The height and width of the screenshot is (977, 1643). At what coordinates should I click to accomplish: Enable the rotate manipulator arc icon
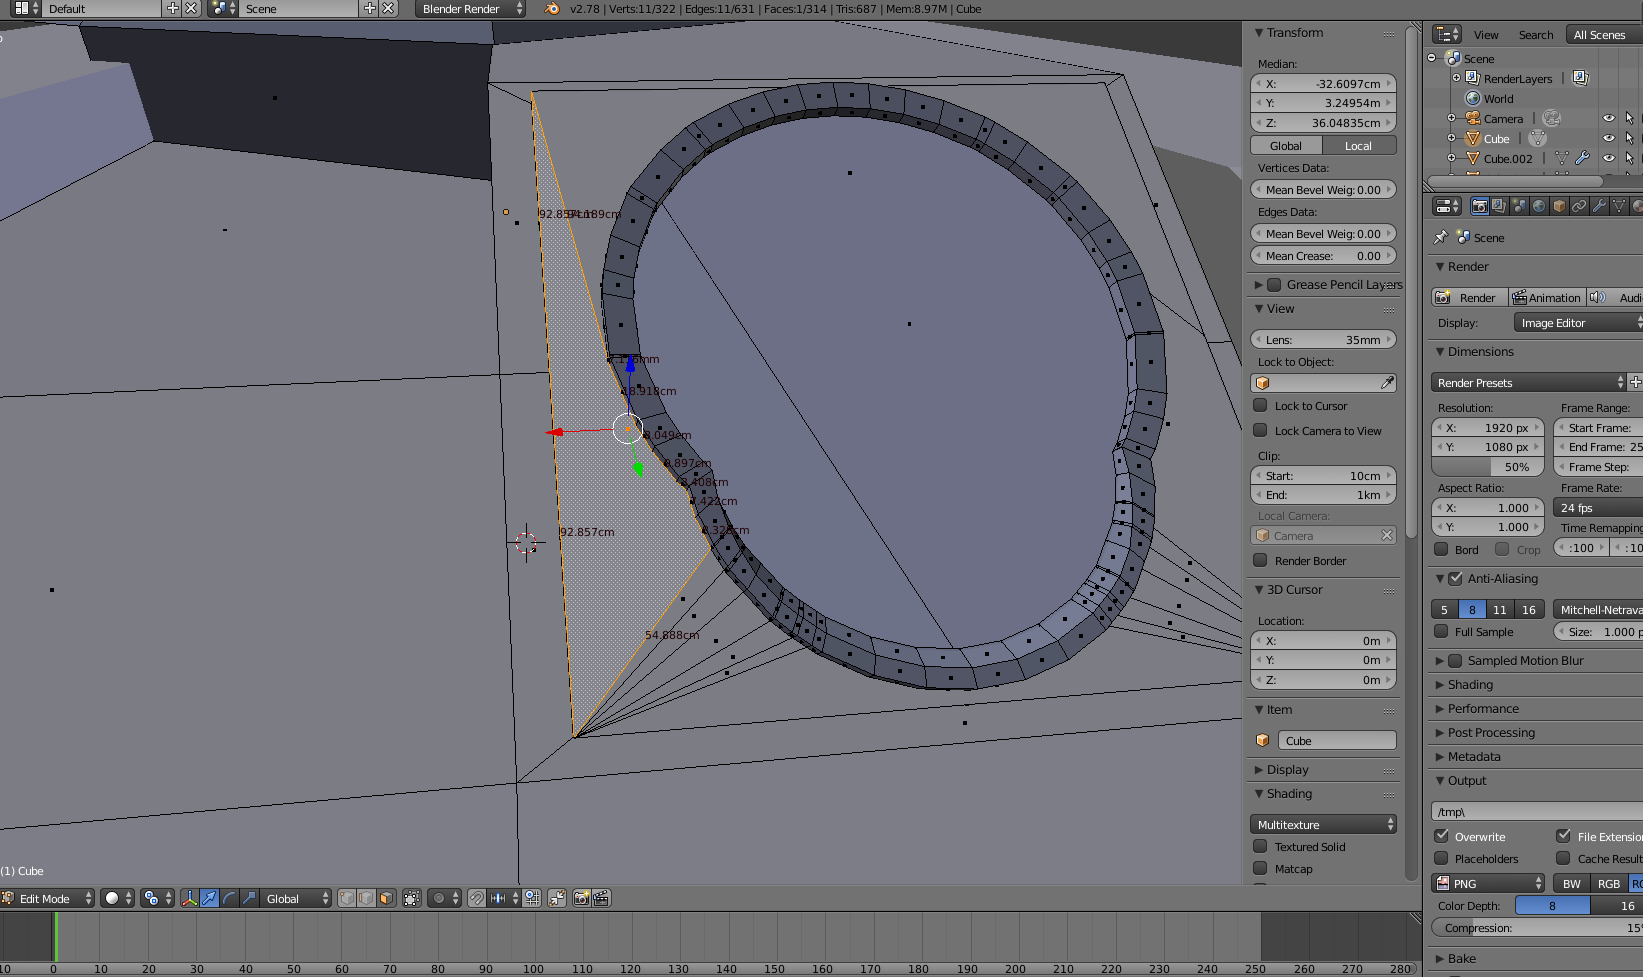pos(229,898)
